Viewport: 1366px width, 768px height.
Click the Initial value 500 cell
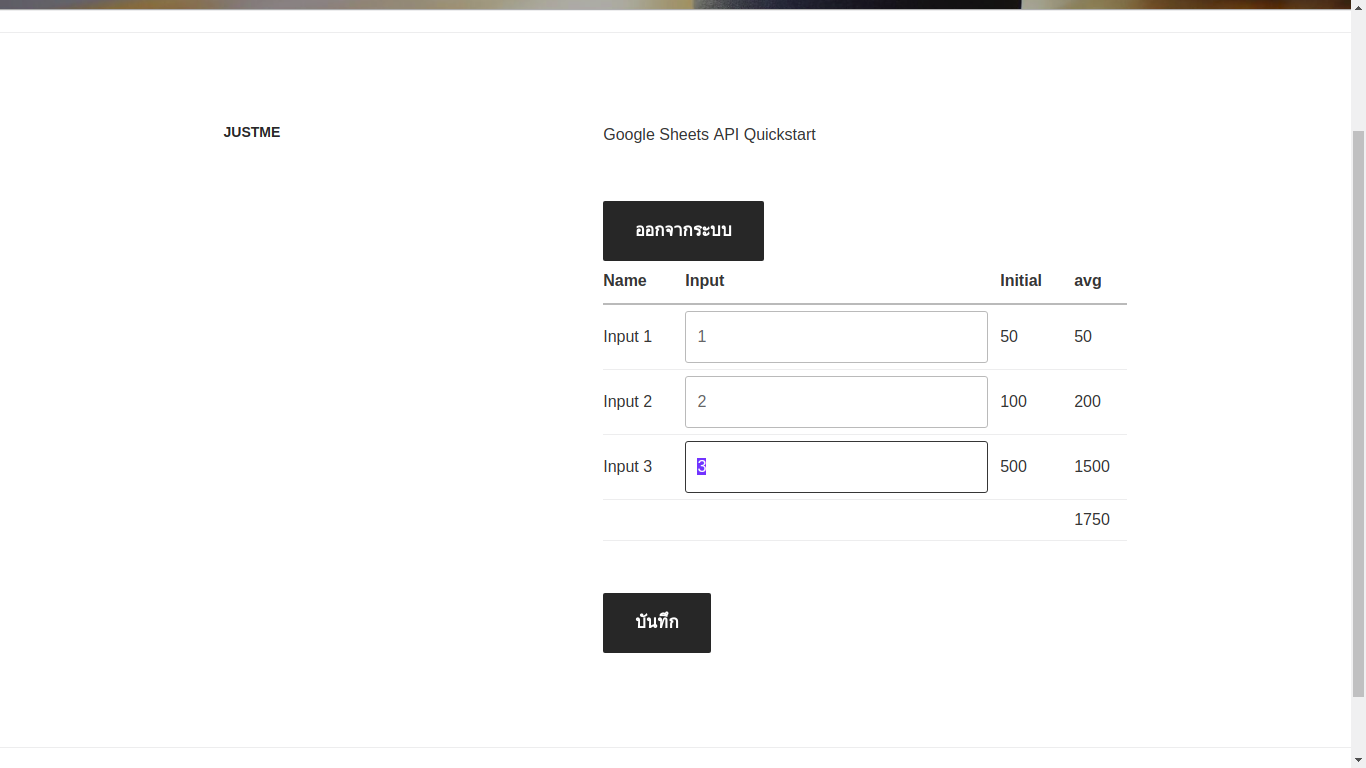point(1013,467)
